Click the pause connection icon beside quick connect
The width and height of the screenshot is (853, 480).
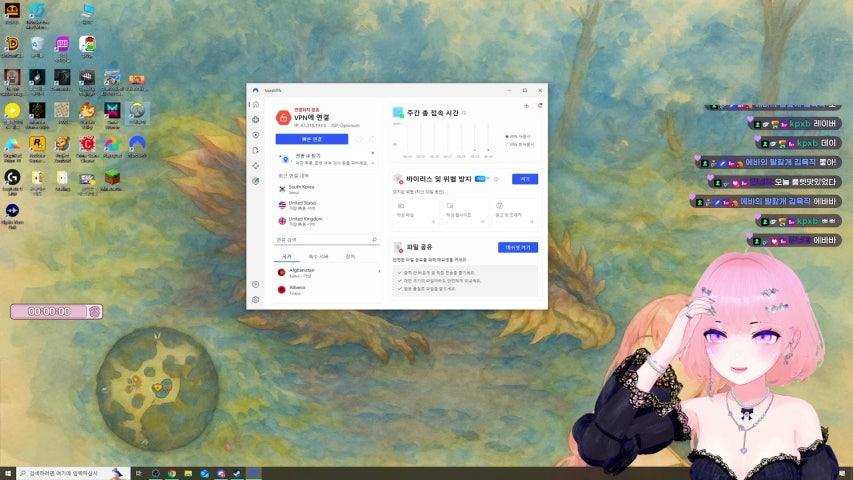pyautogui.click(x=359, y=139)
